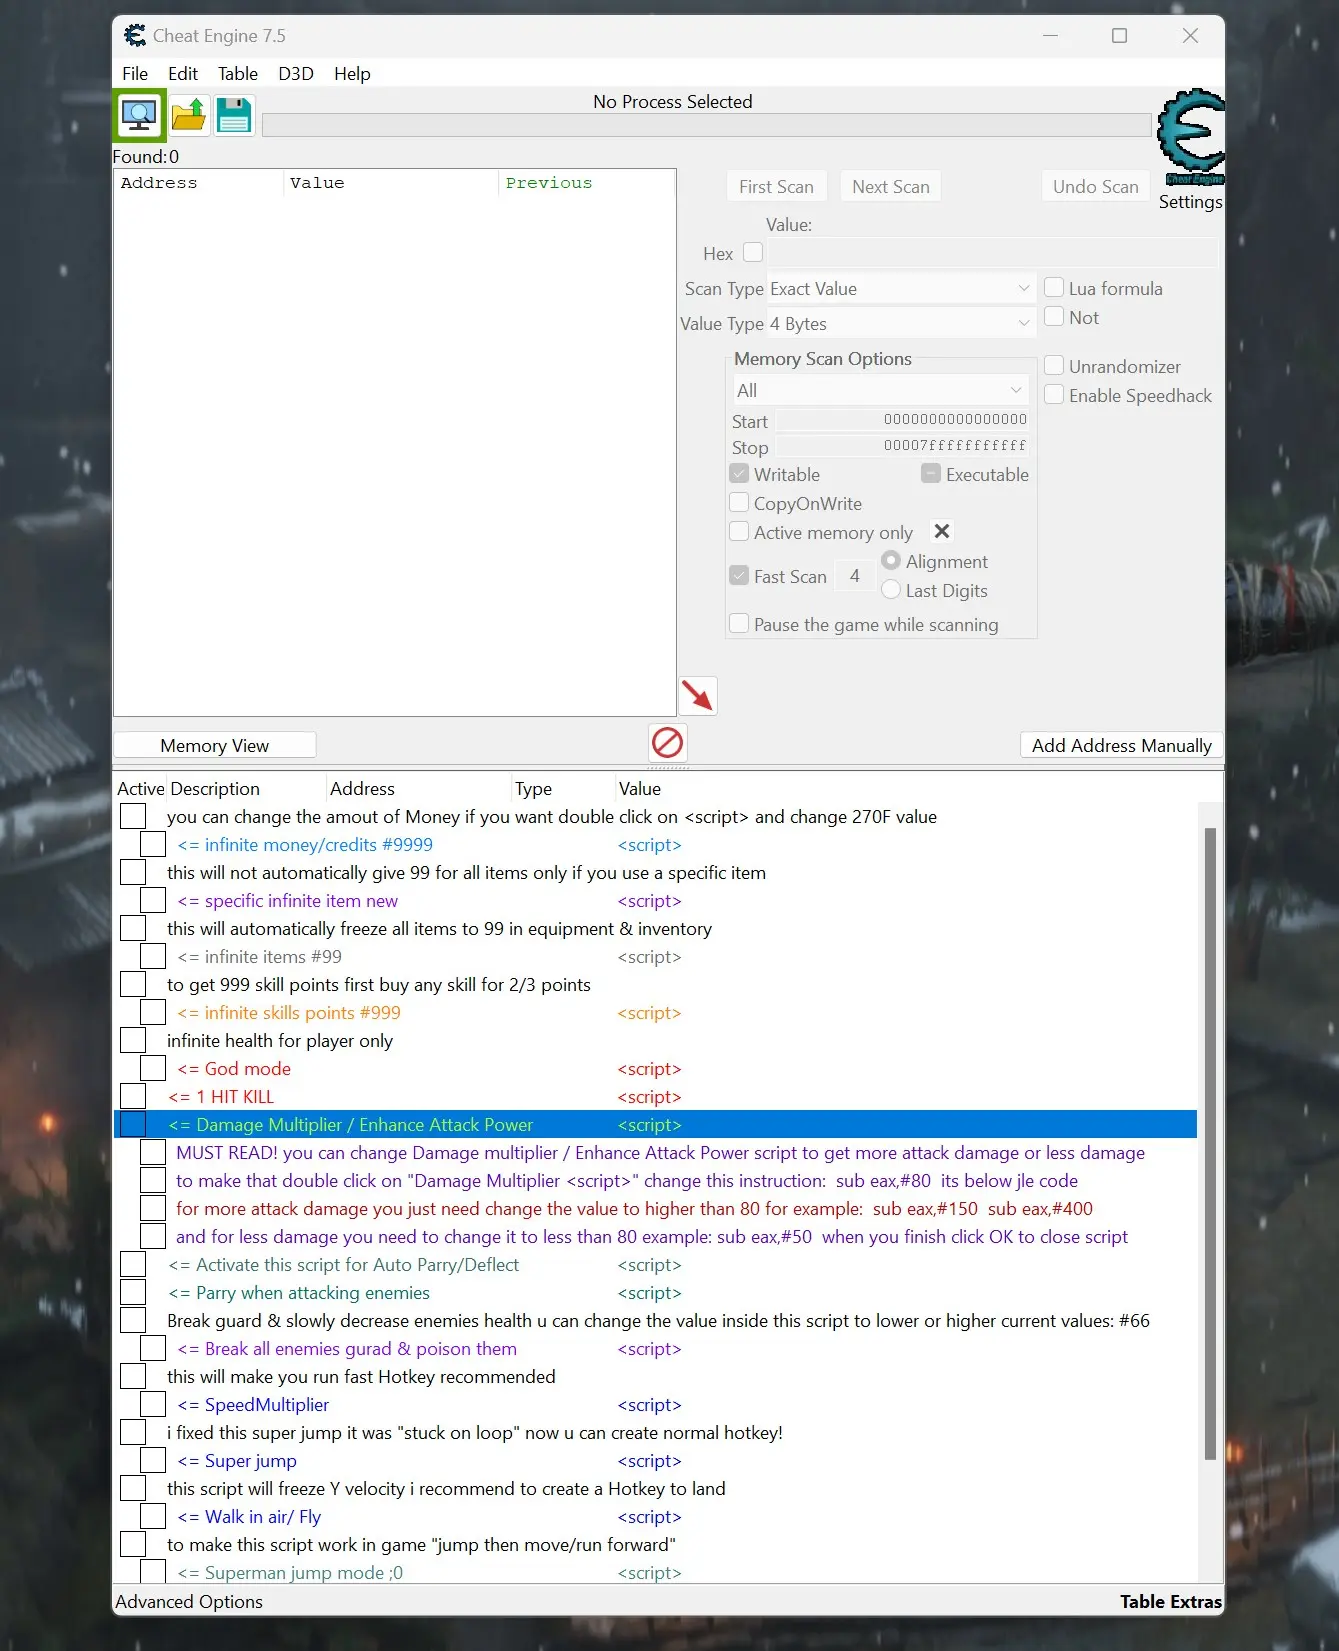Viewport: 1339px width, 1651px height.
Task: Click the Stop address field
Action: (903, 446)
